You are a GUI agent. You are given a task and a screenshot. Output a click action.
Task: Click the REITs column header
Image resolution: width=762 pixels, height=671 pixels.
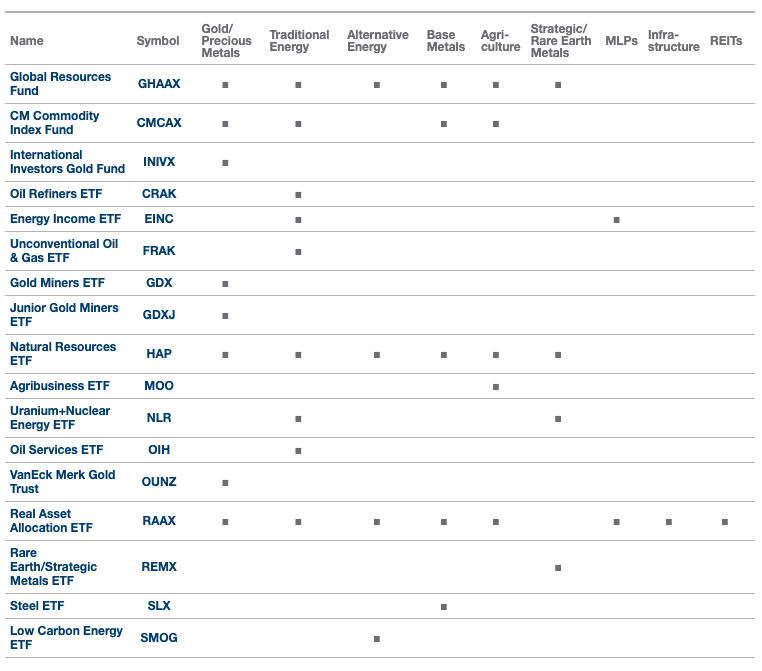726,41
